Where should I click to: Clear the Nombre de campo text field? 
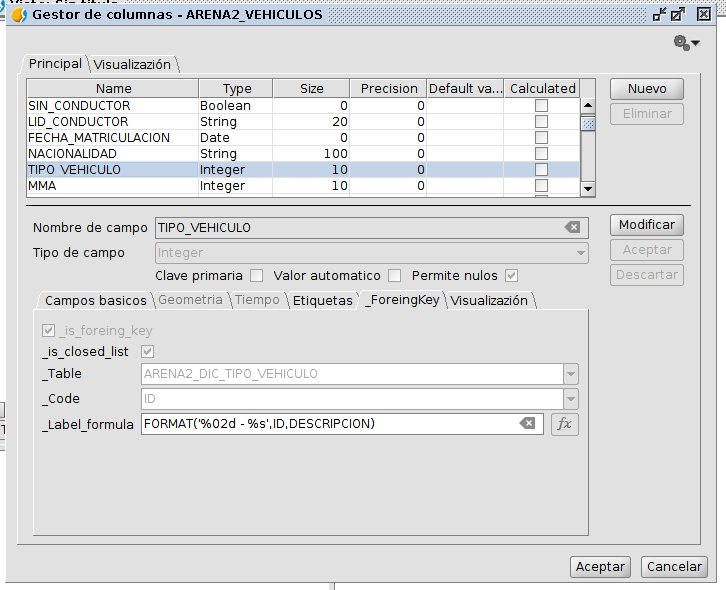pyautogui.click(x=572, y=227)
